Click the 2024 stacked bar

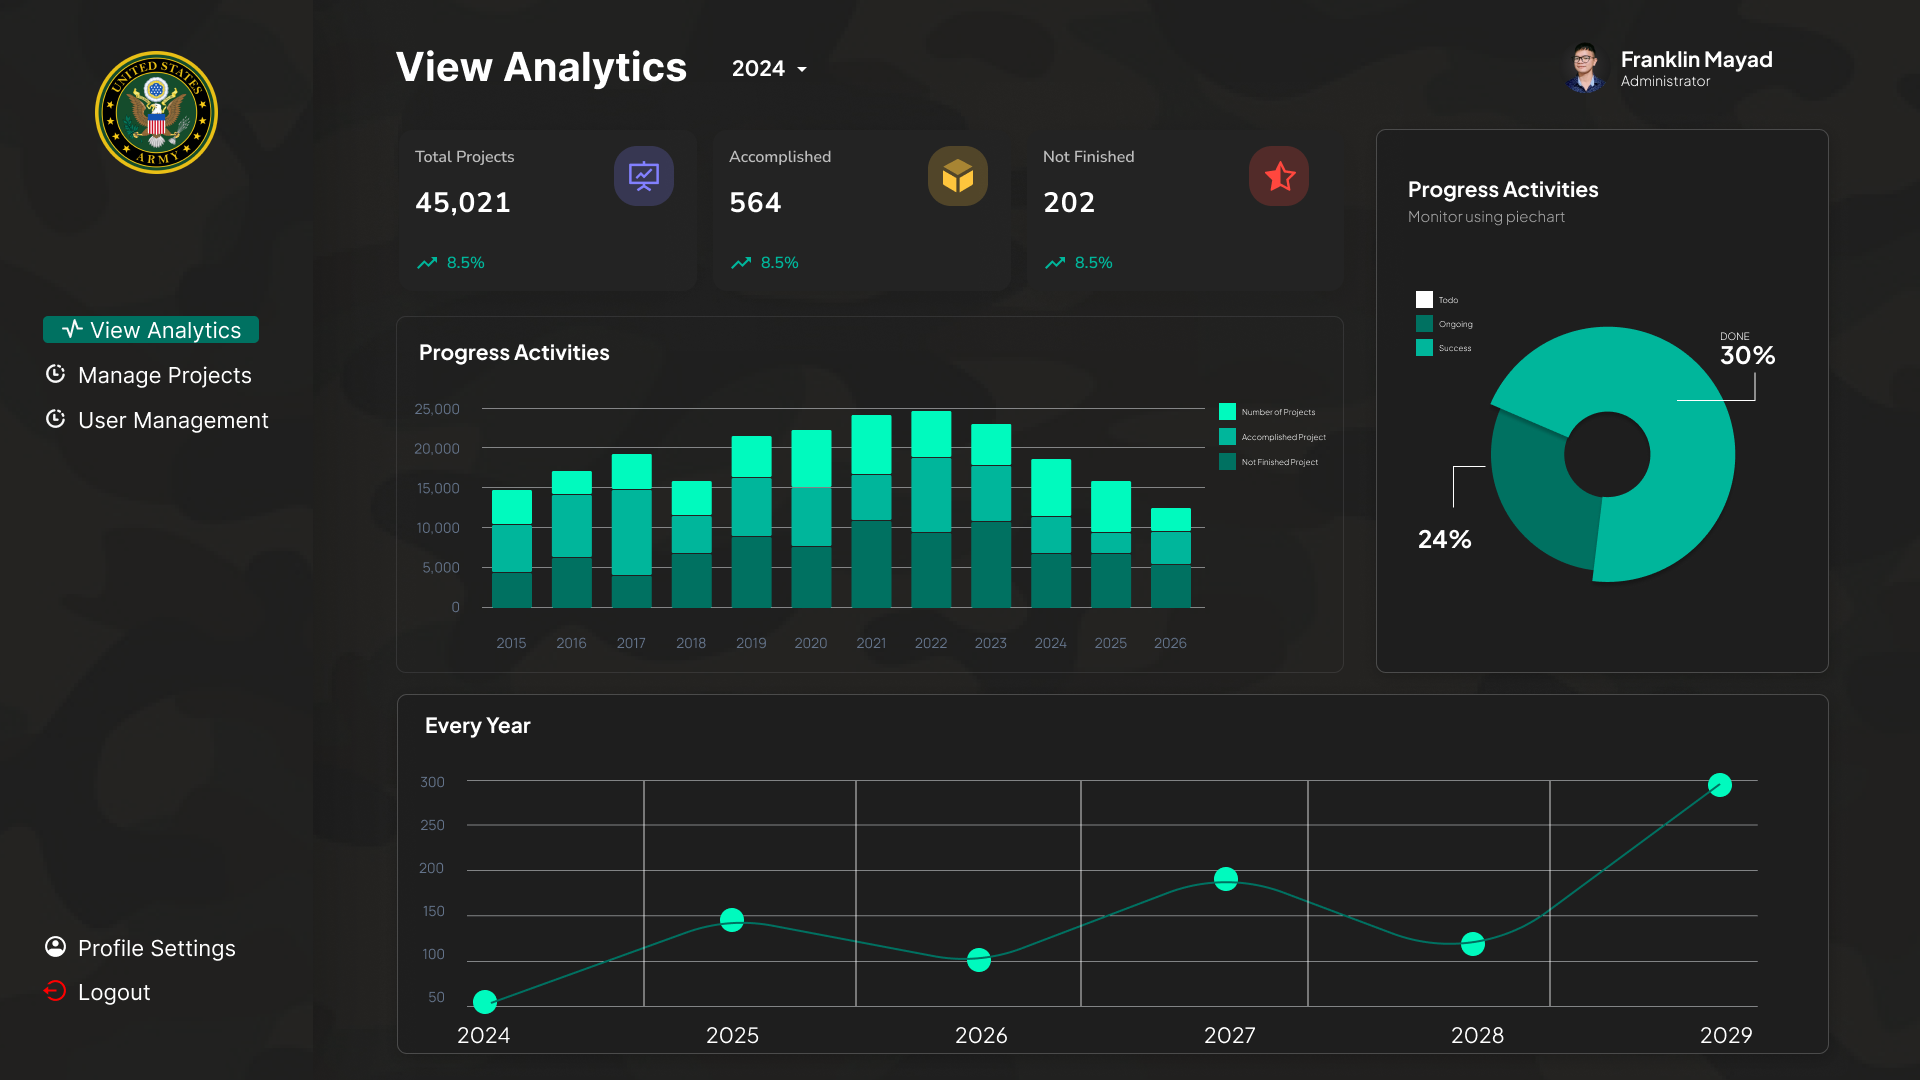point(1051,533)
